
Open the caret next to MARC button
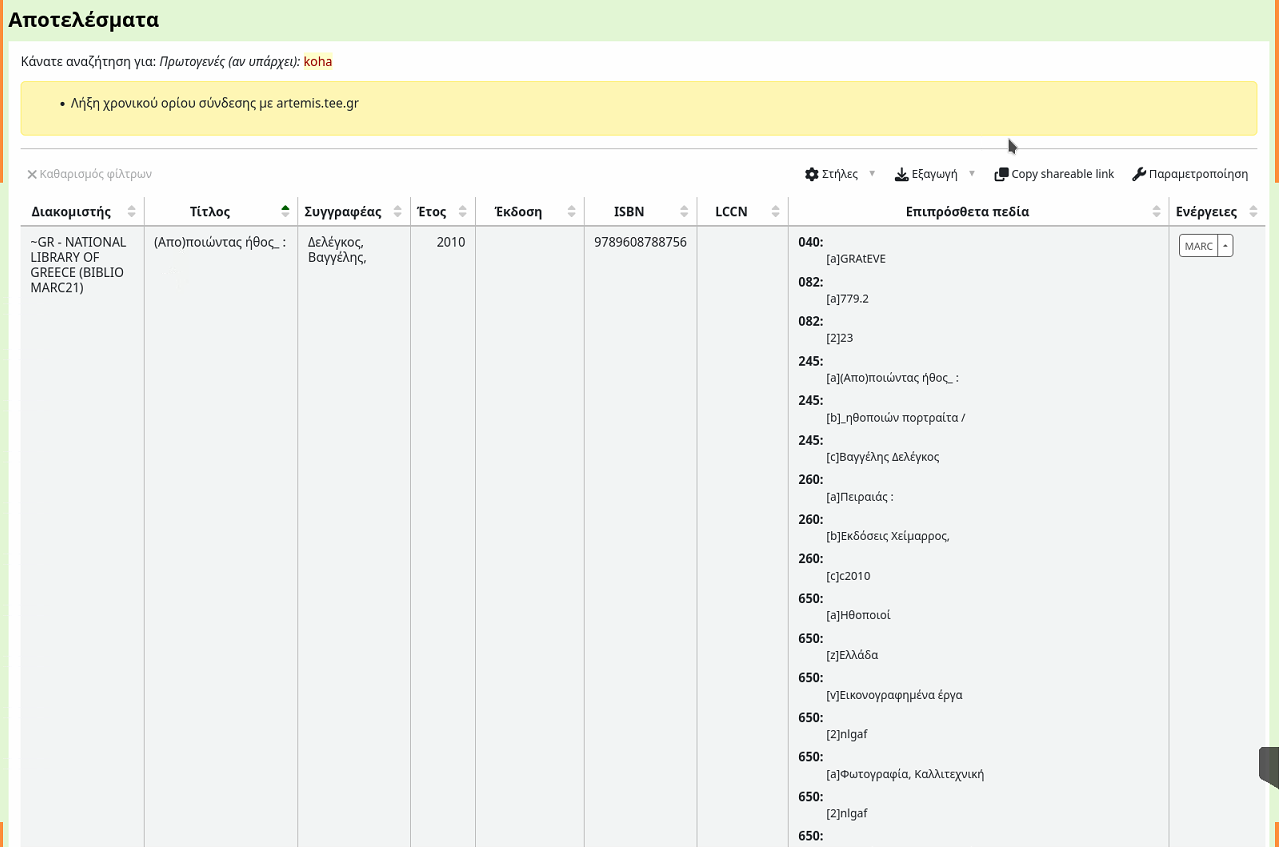click(x=1226, y=246)
